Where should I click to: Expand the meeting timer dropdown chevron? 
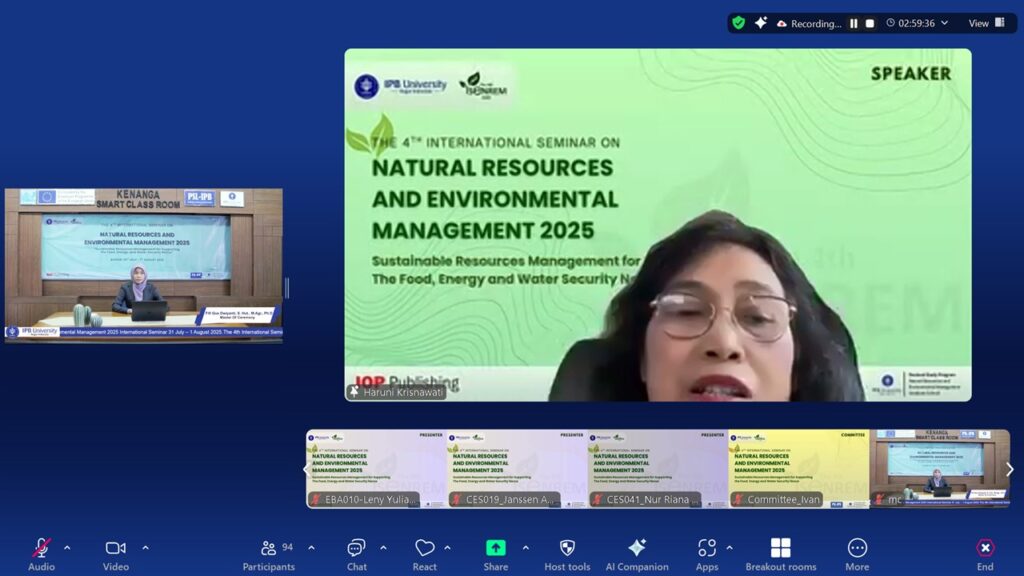[946, 23]
